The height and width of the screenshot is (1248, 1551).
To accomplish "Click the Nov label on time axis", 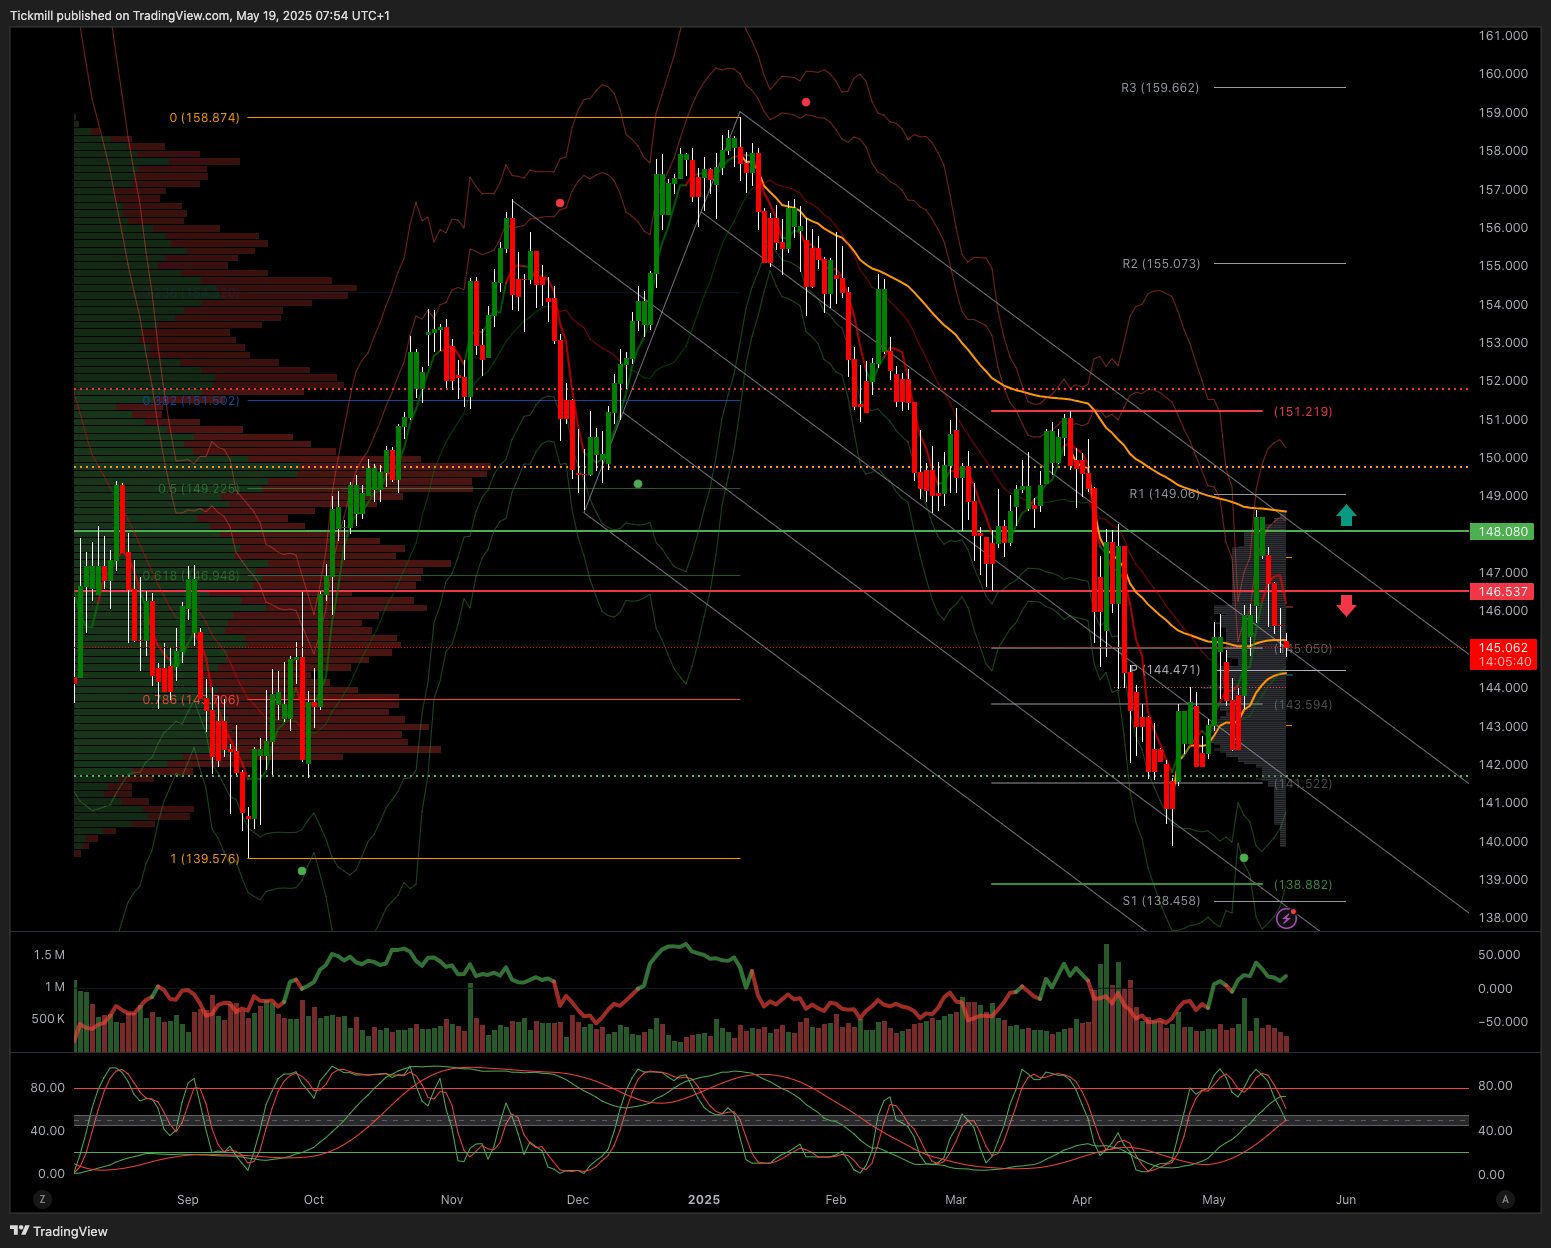I will coord(452,1199).
